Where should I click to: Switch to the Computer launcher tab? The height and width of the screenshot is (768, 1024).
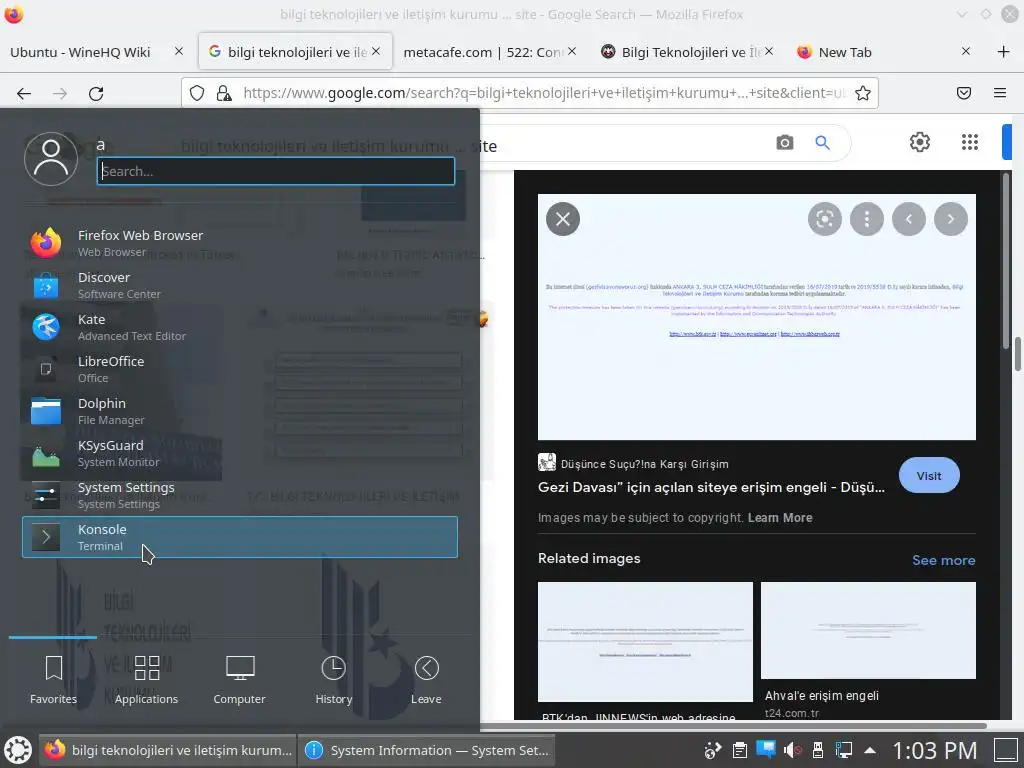tap(240, 679)
